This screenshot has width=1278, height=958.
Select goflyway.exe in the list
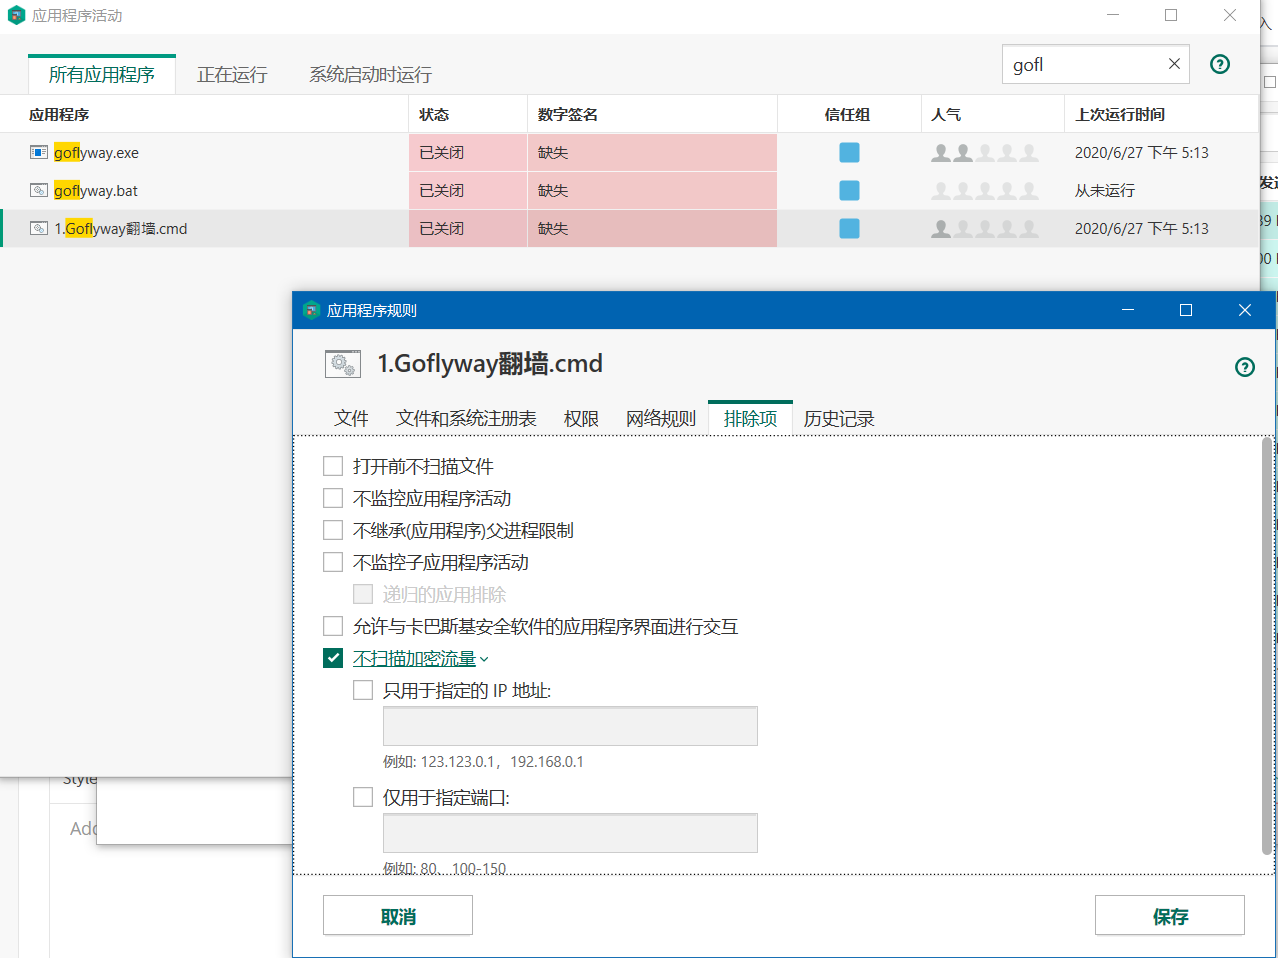coord(96,153)
